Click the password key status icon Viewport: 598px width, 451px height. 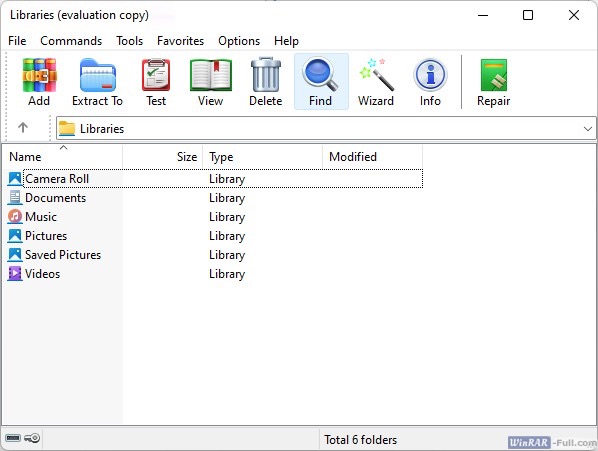coord(32,438)
